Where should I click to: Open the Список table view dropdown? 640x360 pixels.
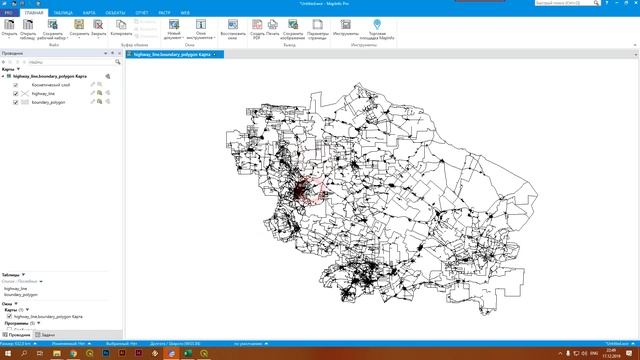coord(41,281)
